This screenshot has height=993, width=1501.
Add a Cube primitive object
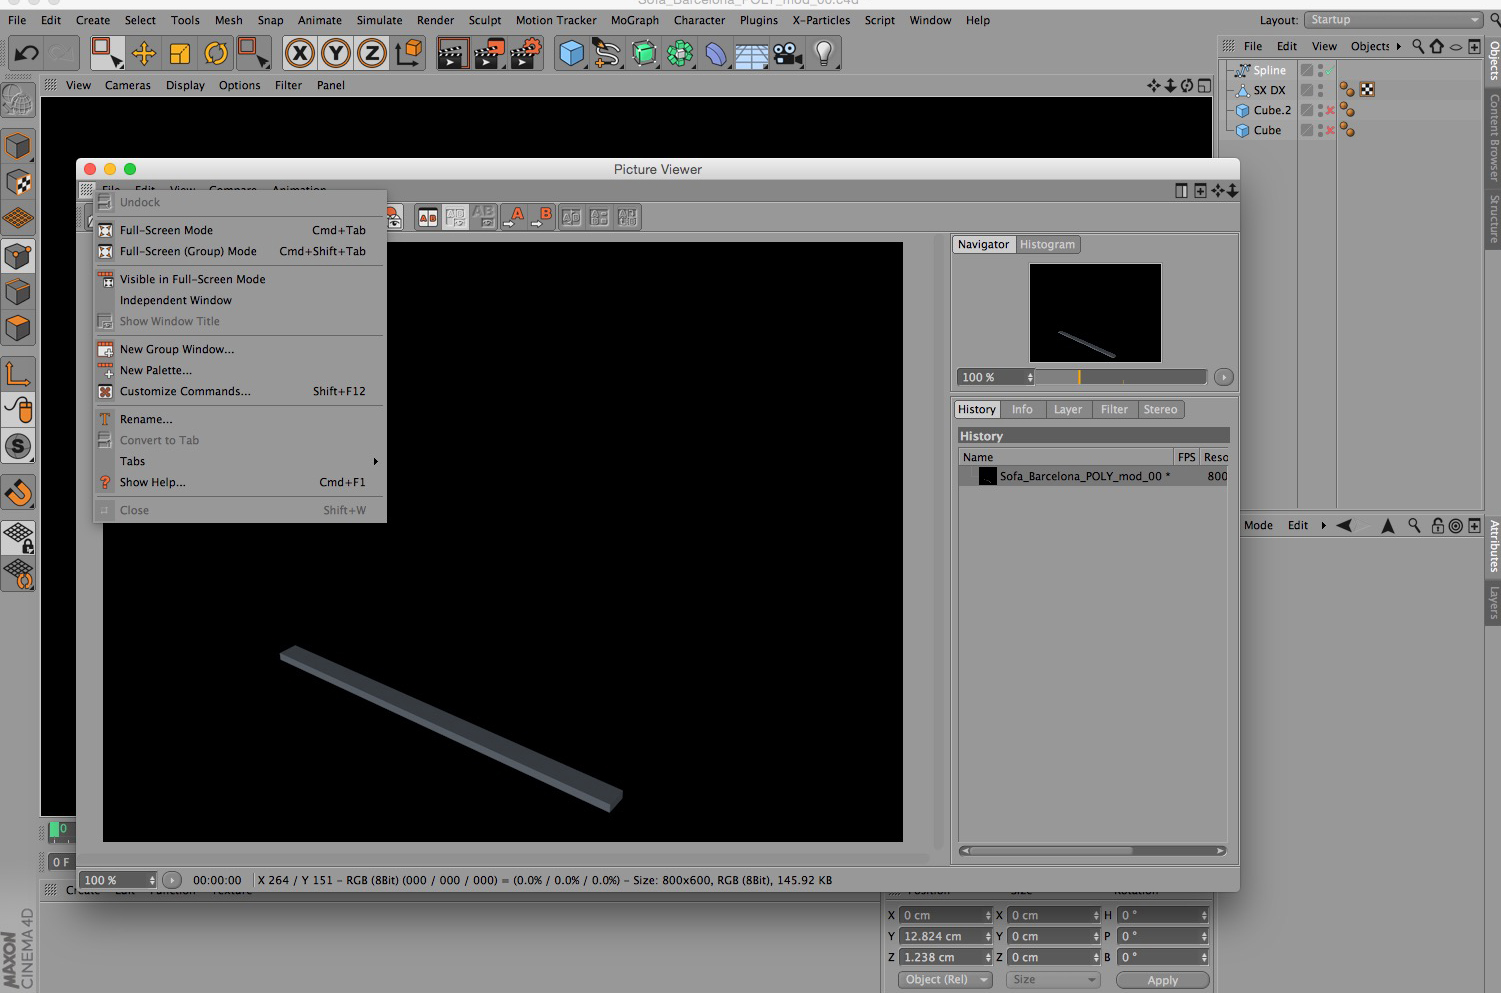[571, 53]
